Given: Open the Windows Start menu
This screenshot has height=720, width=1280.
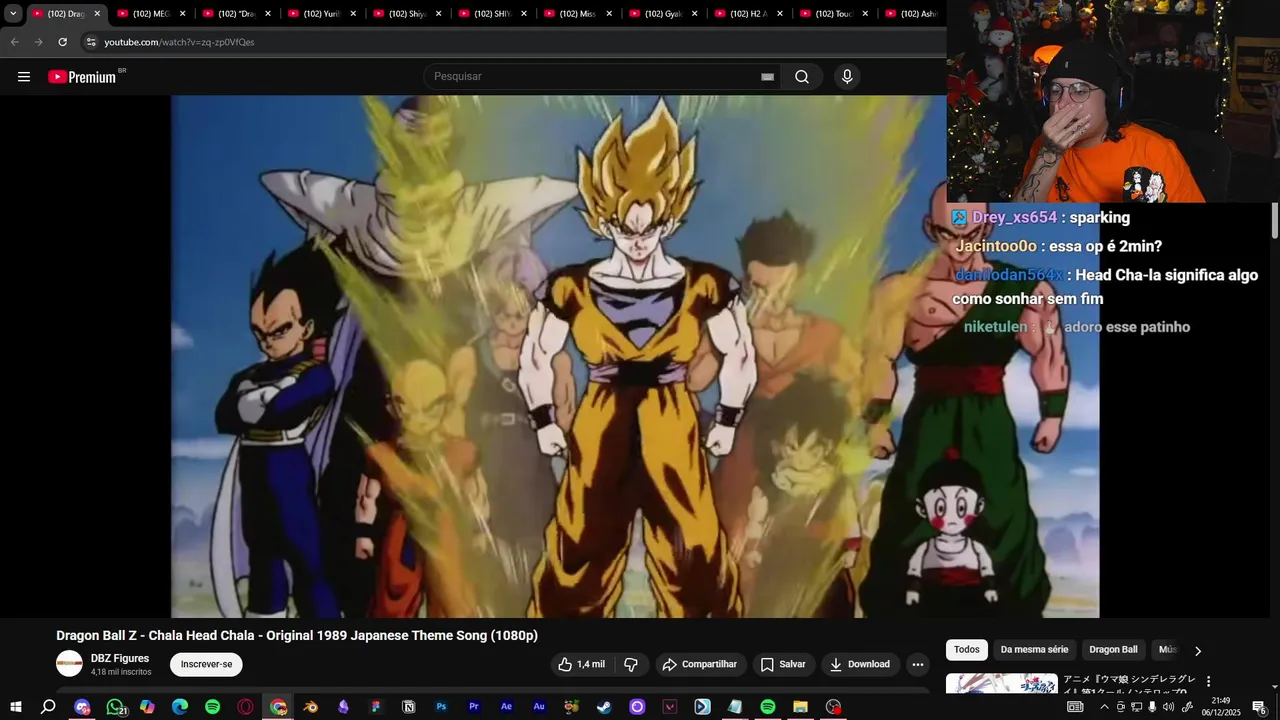Looking at the screenshot, I should pos(16,707).
